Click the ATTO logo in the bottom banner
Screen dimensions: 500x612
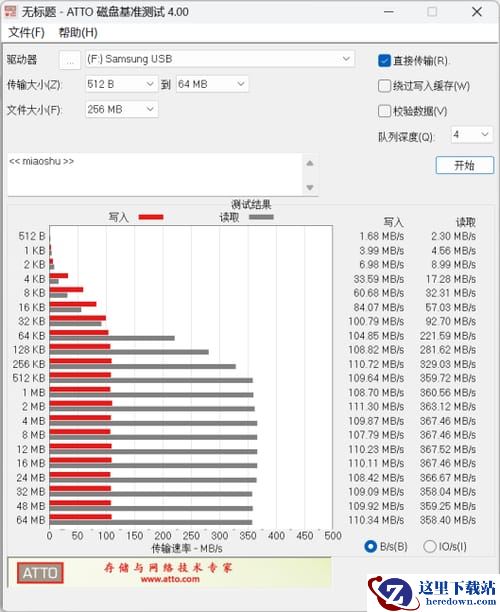(40, 573)
